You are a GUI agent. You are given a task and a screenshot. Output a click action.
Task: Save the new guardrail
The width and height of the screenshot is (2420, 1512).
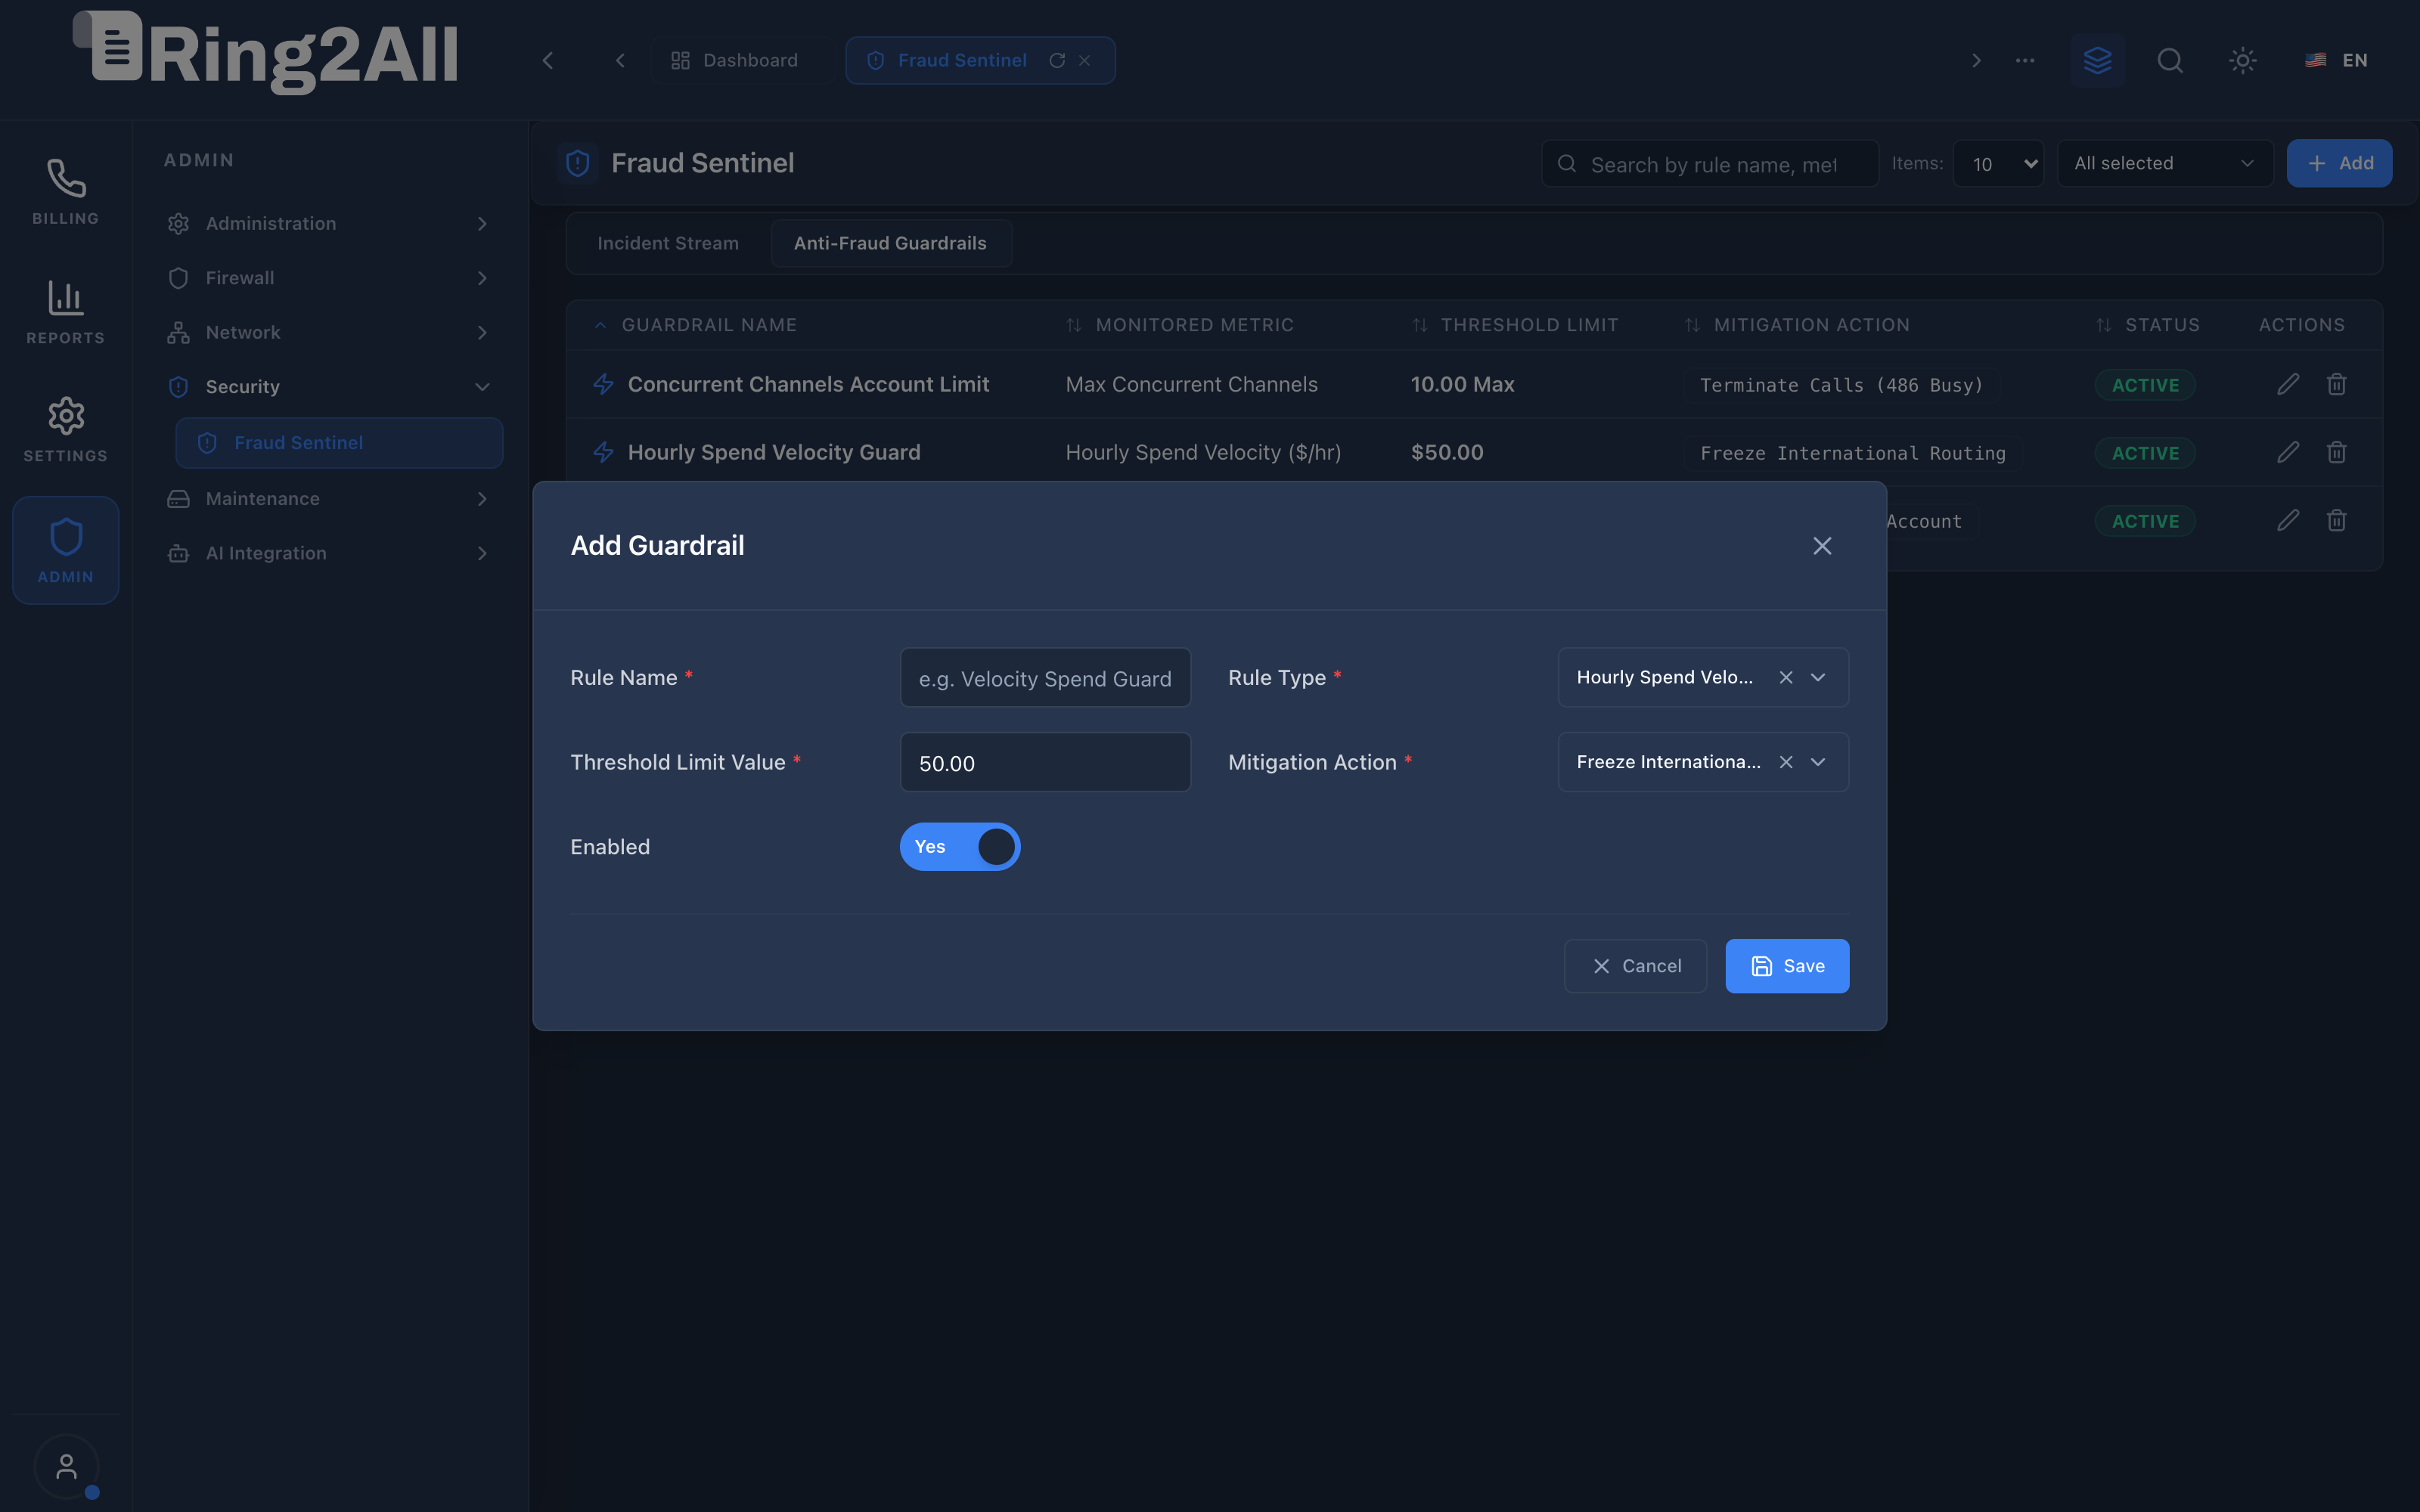pos(1787,966)
